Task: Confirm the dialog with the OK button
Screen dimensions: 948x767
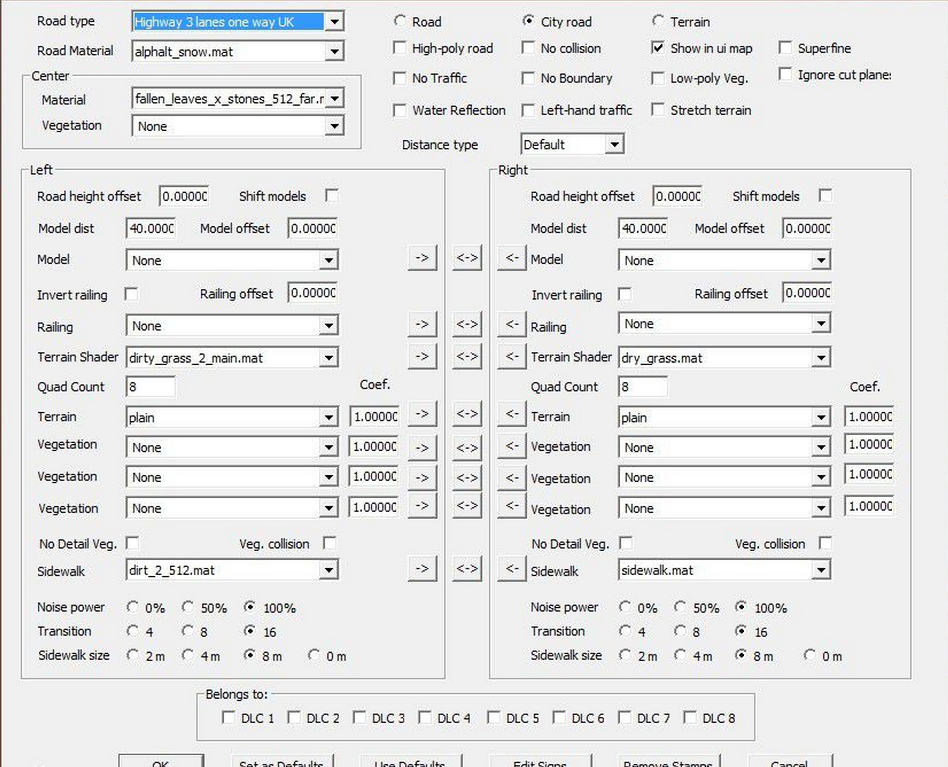Action: coord(161,761)
